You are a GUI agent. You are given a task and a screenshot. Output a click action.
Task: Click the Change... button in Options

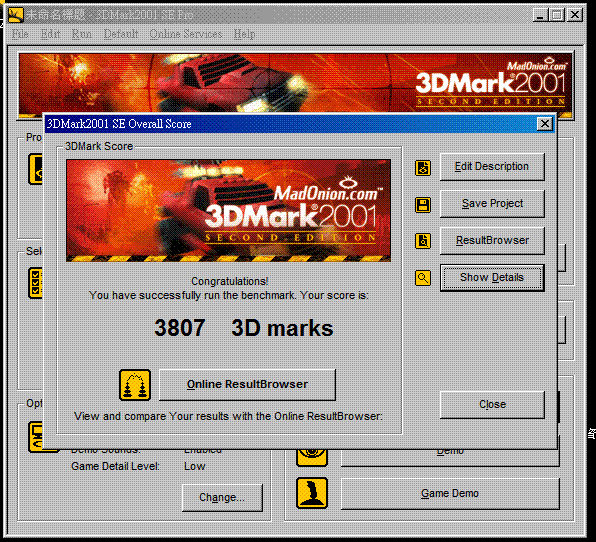pos(222,498)
